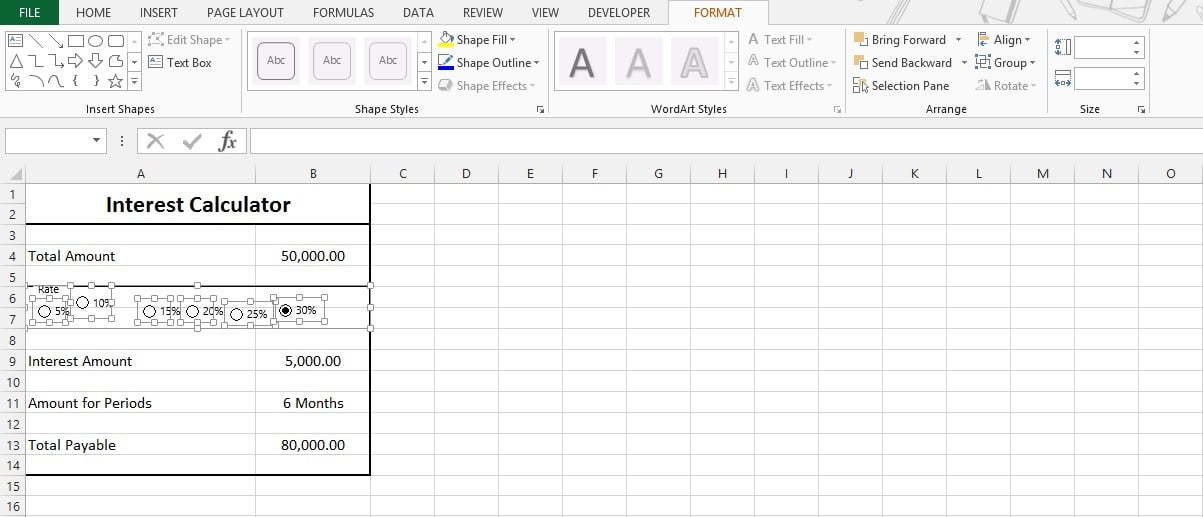Open Size dialog launcher
Viewport: 1203px width, 517px height.
click(1140, 109)
